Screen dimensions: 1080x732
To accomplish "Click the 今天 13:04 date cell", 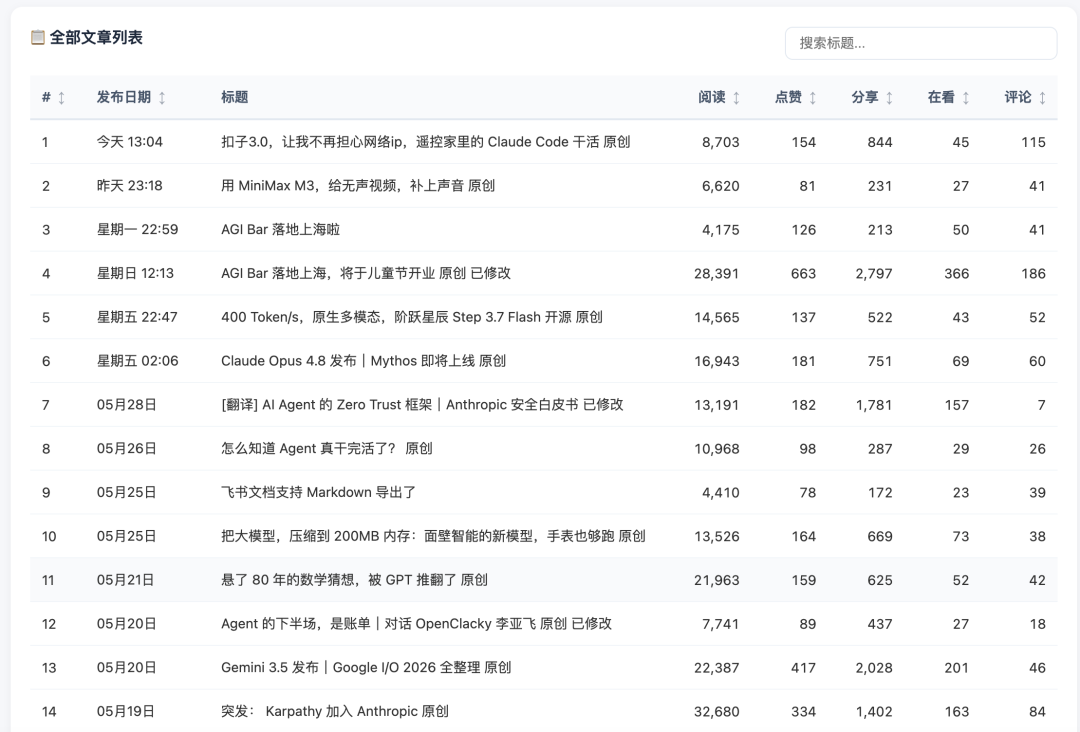I will pos(129,142).
